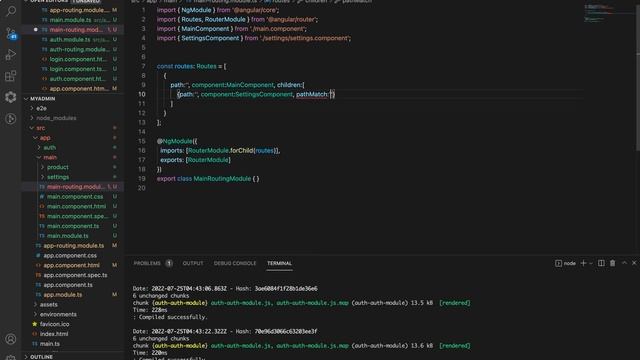Close the terminal panel

[634, 263]
